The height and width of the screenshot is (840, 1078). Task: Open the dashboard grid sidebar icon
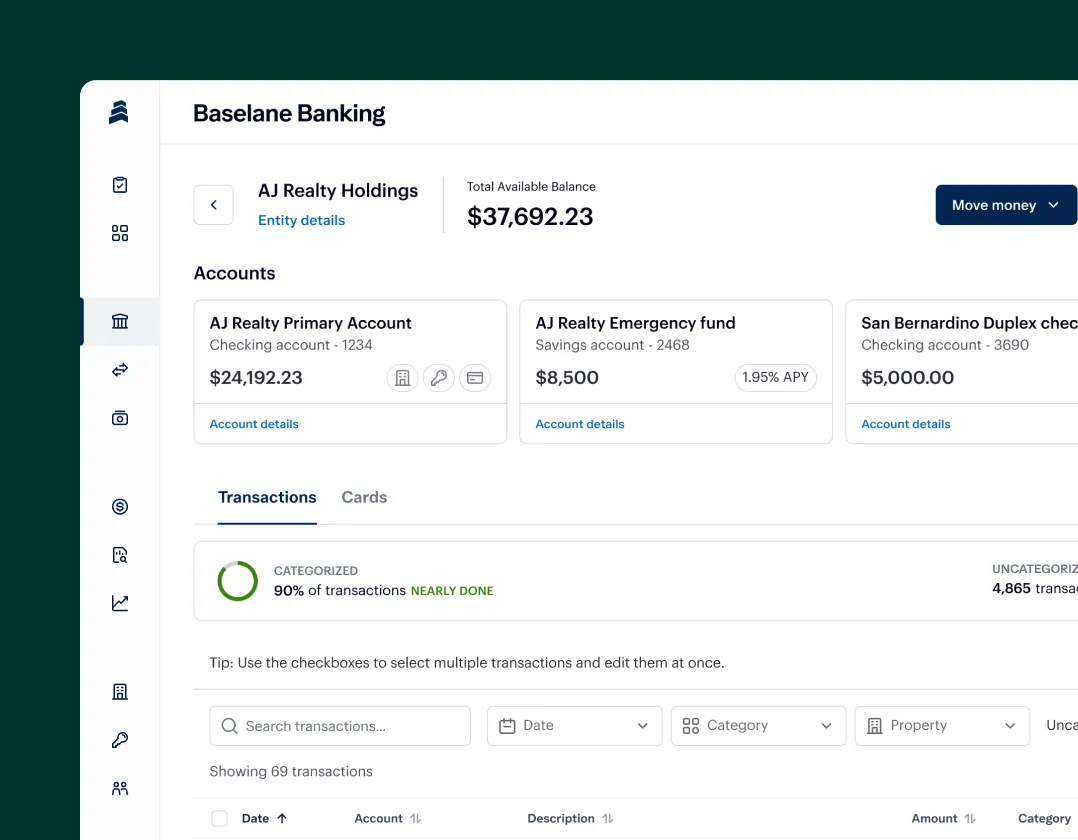120,233
